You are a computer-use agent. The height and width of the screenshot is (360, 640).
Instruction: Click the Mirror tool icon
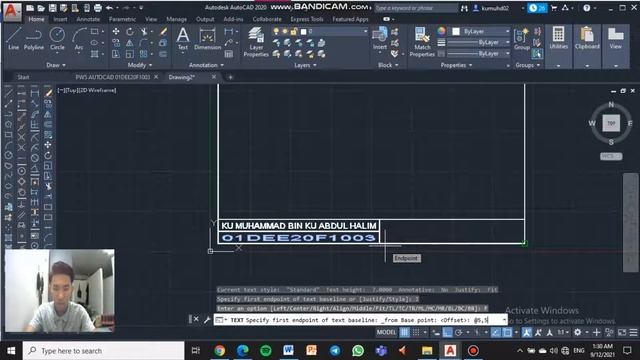click(x=130, y=42)
